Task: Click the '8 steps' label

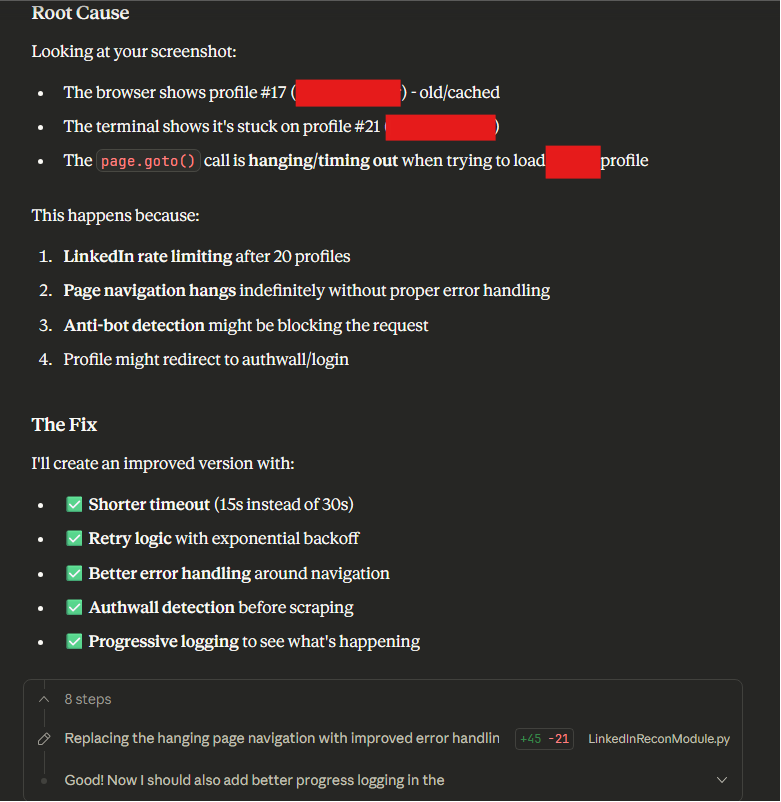Action: (x=88, y=699)
